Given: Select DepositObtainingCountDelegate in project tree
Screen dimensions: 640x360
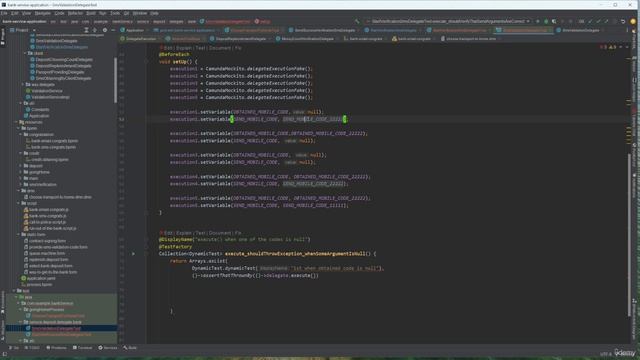Looking at the screenshot, I should click(x=64, y=60).
